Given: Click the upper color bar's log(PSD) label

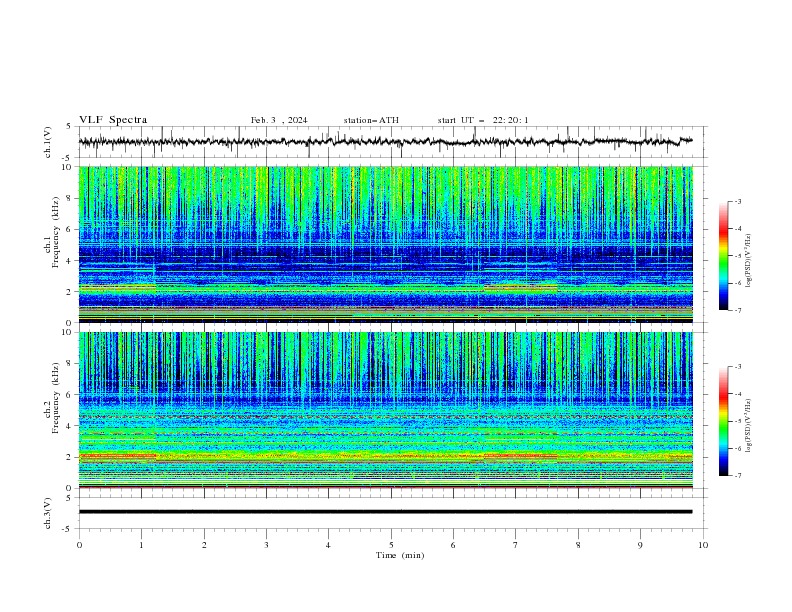Looking at the screenshot, I should (x=749, y=261).
